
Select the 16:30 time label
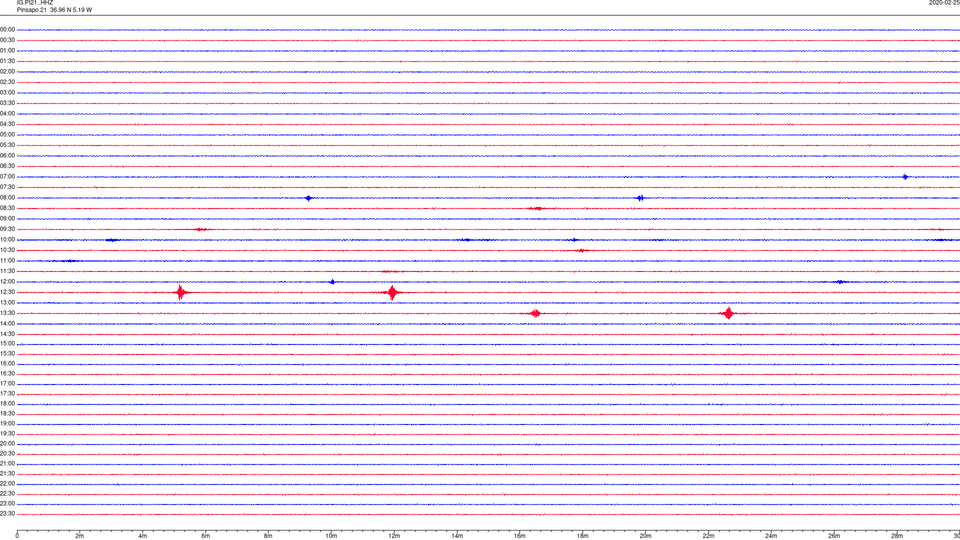click(x=7, y=373)
